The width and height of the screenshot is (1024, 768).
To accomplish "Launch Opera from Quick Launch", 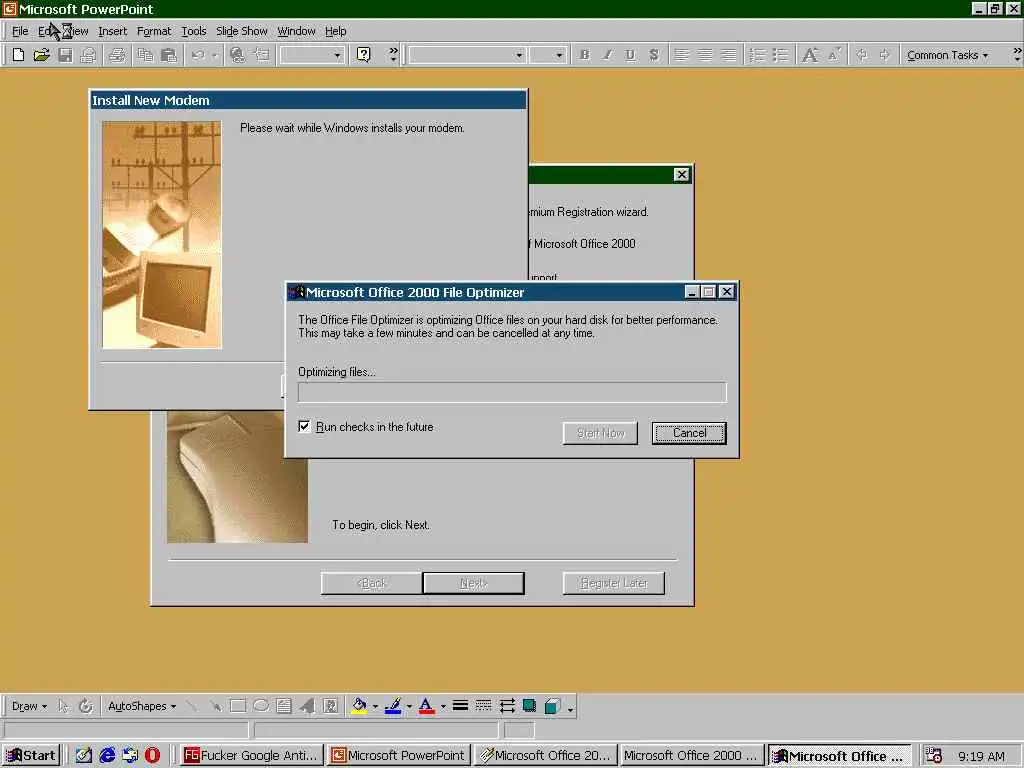I will pos(152,756).
